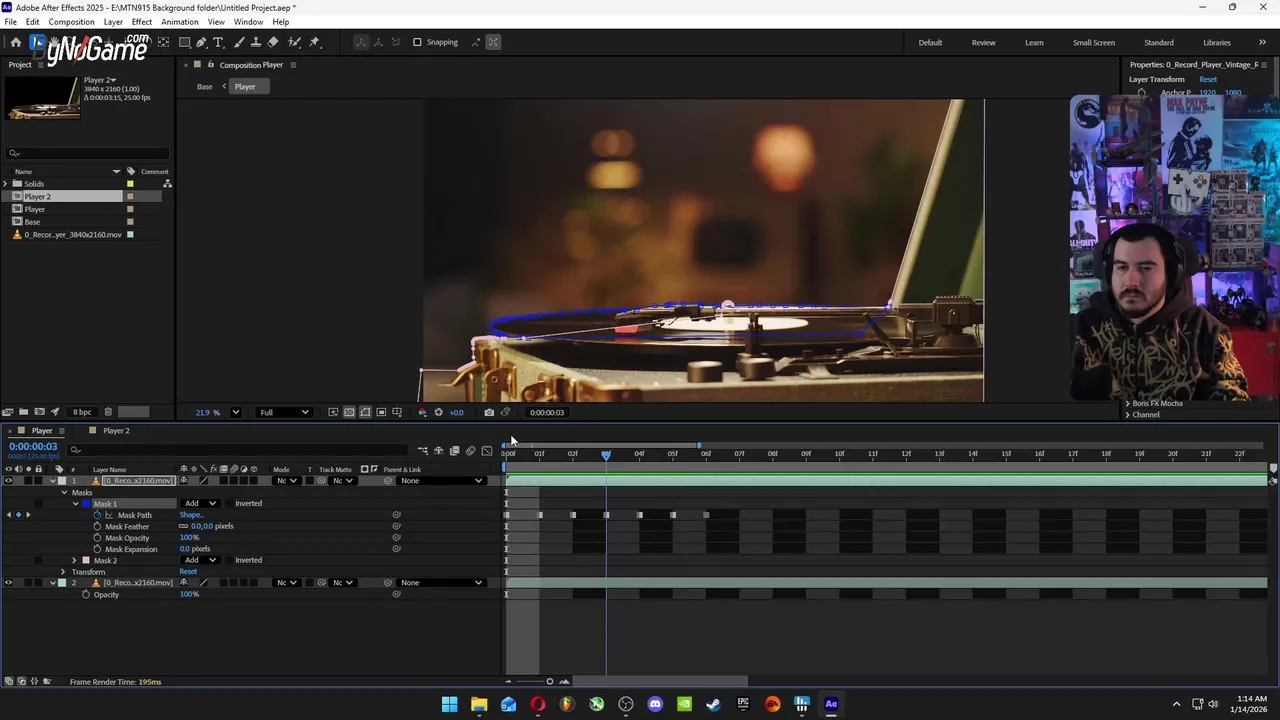Toggle Opacity stopwatch for layer 2

pos(86,594)
